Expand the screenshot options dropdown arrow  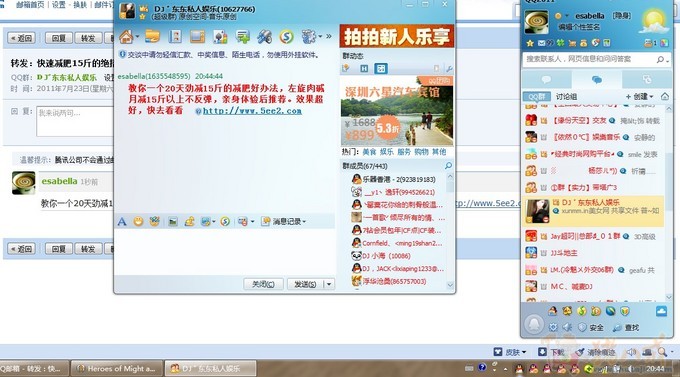tap(214, 222)
